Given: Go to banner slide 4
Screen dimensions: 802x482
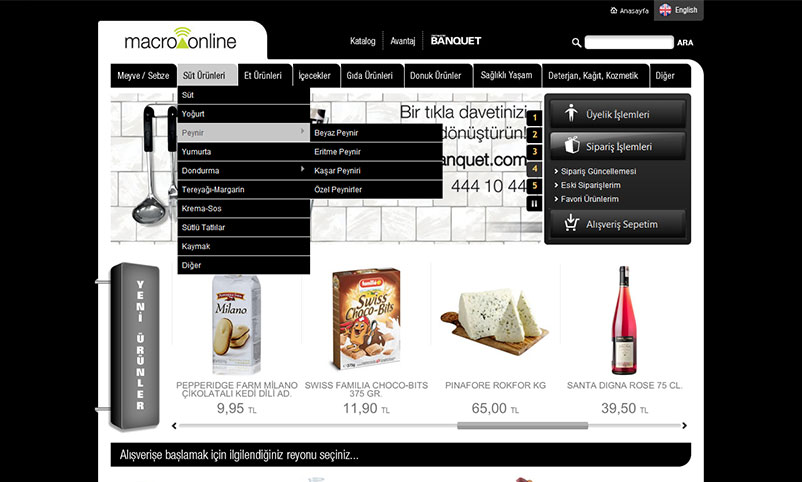Looking at the screenshot, I should 534,168.
